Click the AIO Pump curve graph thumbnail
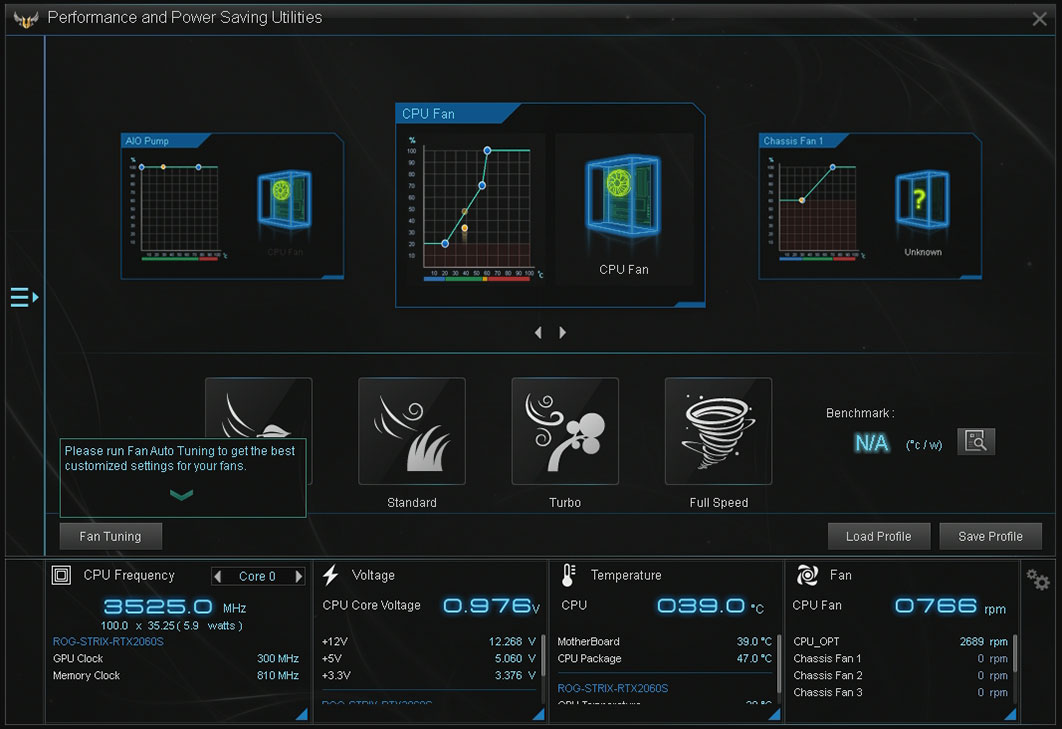Image resolution: width=1062 pixels, height=729 pixels. (177, 208)
